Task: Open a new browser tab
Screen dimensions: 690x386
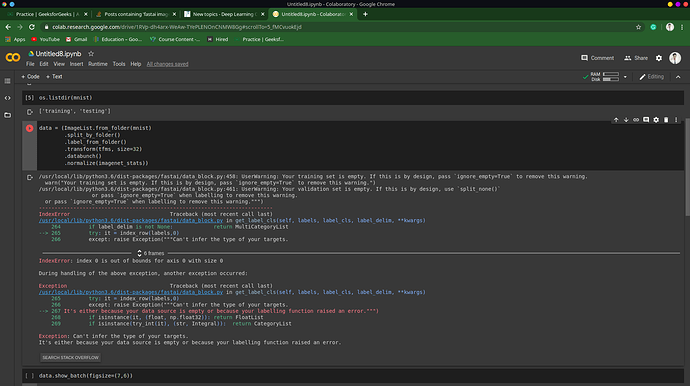Action: pyautogui.click(x=365, y=14)
